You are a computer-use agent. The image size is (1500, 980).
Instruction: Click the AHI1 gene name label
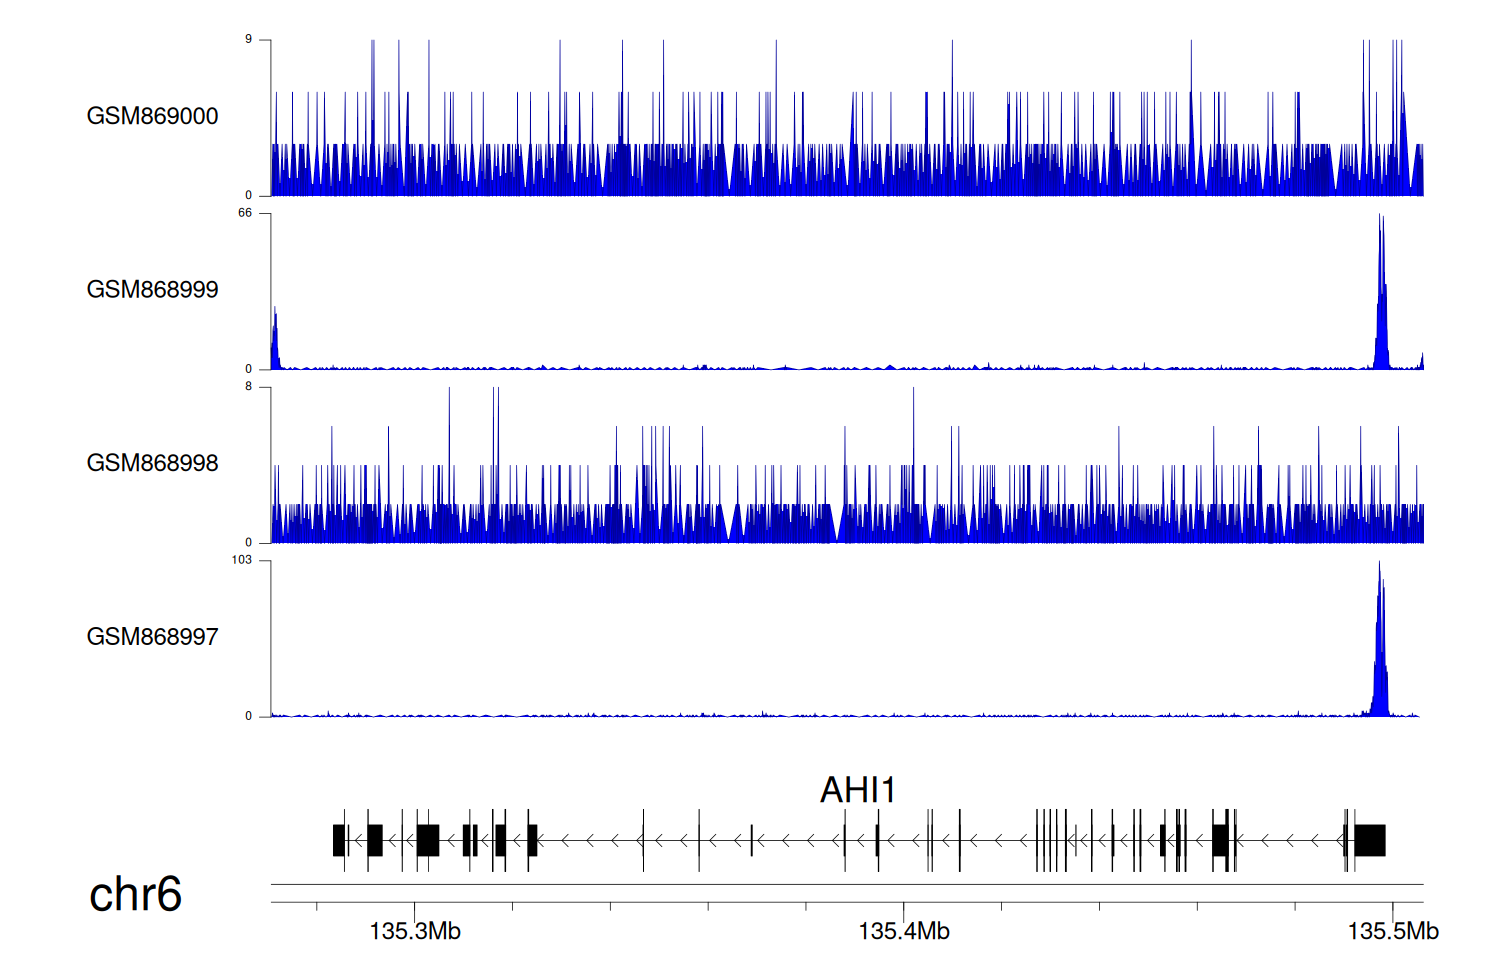pos(857,790)
